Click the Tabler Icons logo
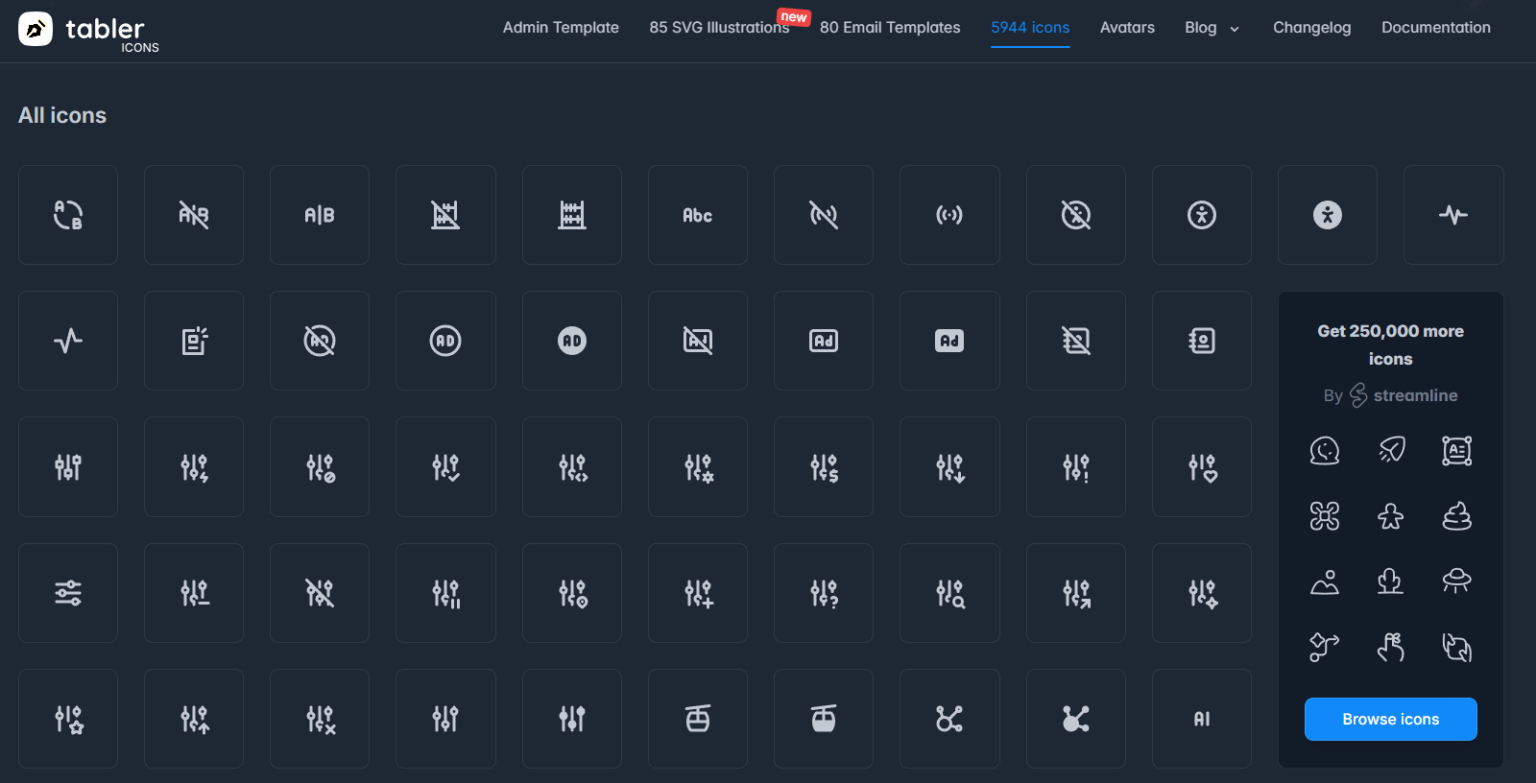The image size is (1536, 783). click(89, 31)
